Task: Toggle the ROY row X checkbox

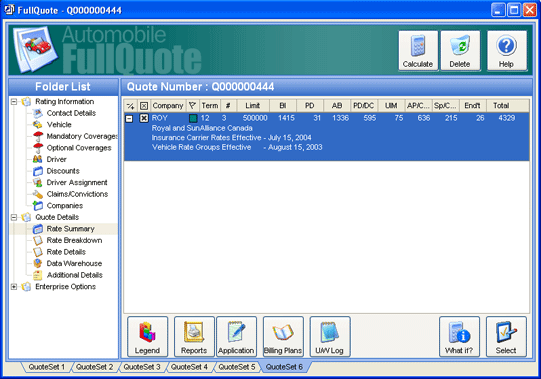Action: pyautogui.click(x=144, y=118)
